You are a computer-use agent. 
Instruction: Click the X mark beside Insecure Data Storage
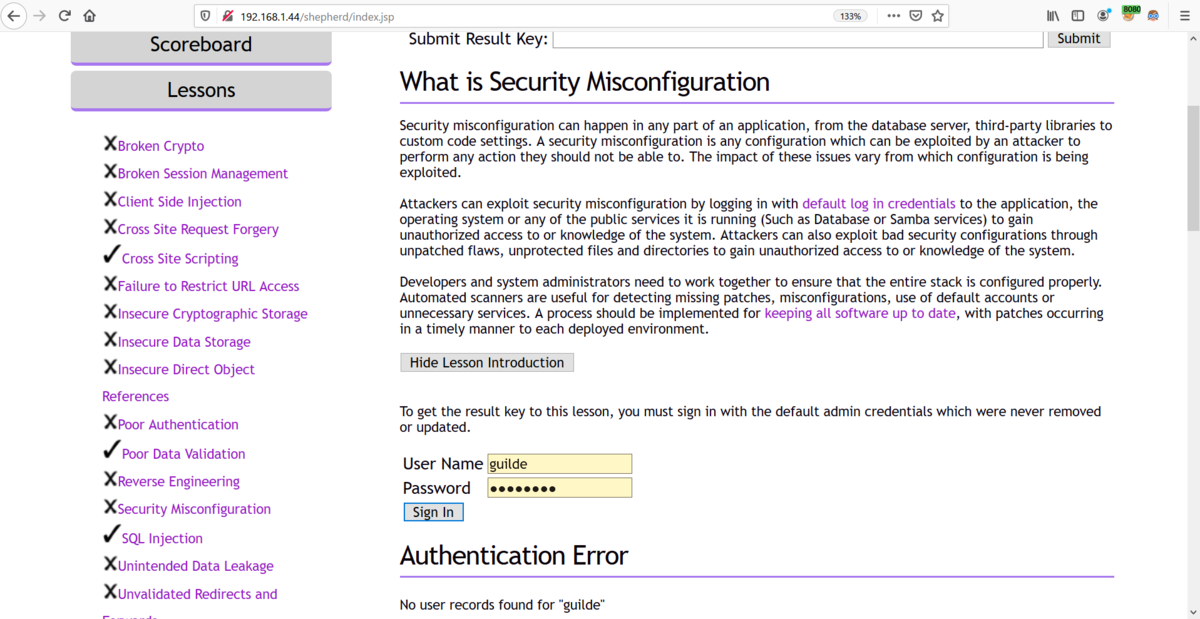tap(110, 340)
